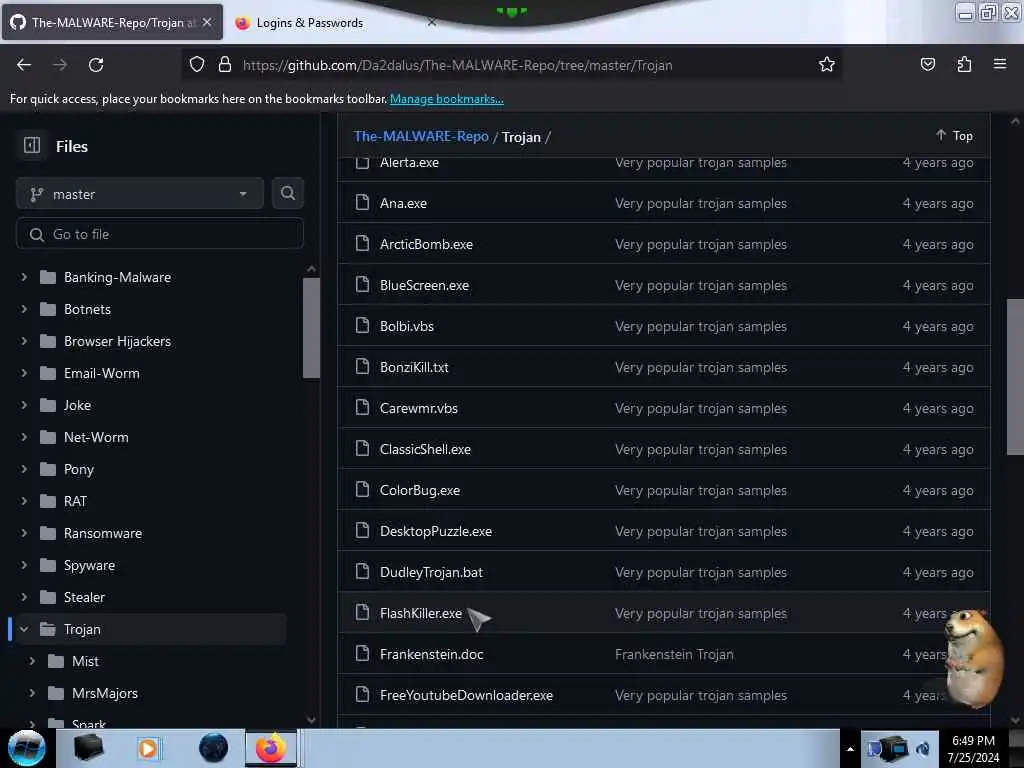The image size is (1024, 768).
Task: Jump to Top of the file list
Action: (x=954, y=135)
